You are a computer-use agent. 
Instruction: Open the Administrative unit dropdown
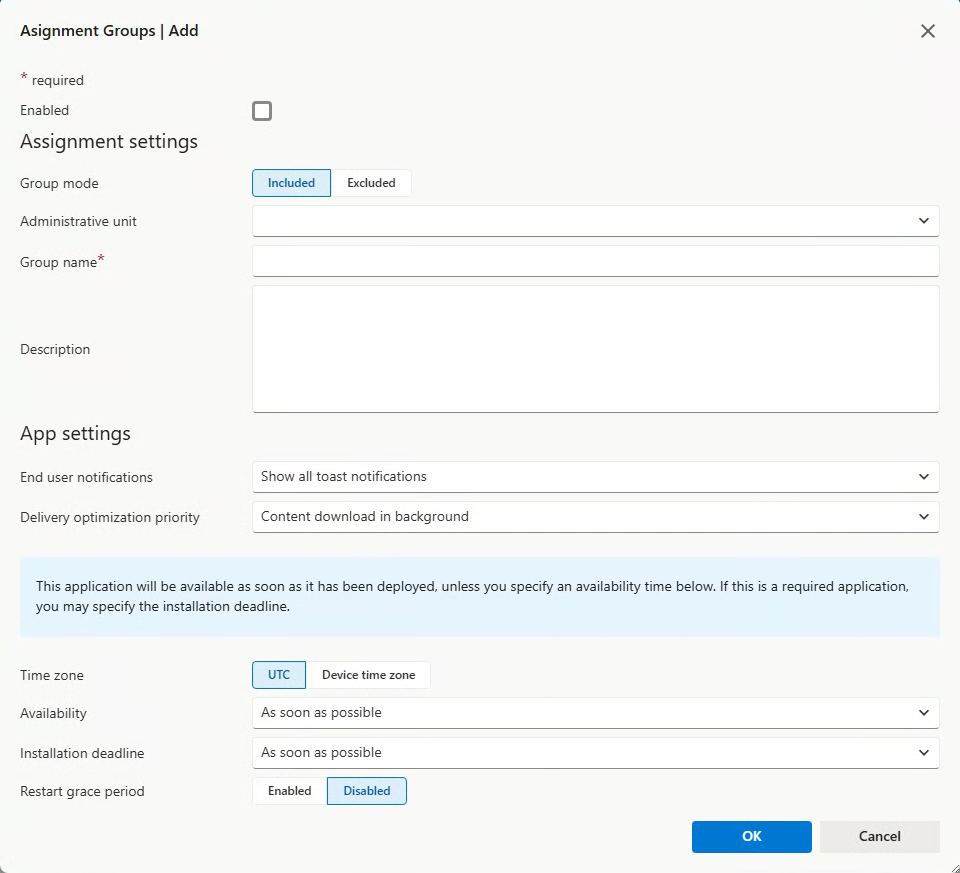[596, 221]
